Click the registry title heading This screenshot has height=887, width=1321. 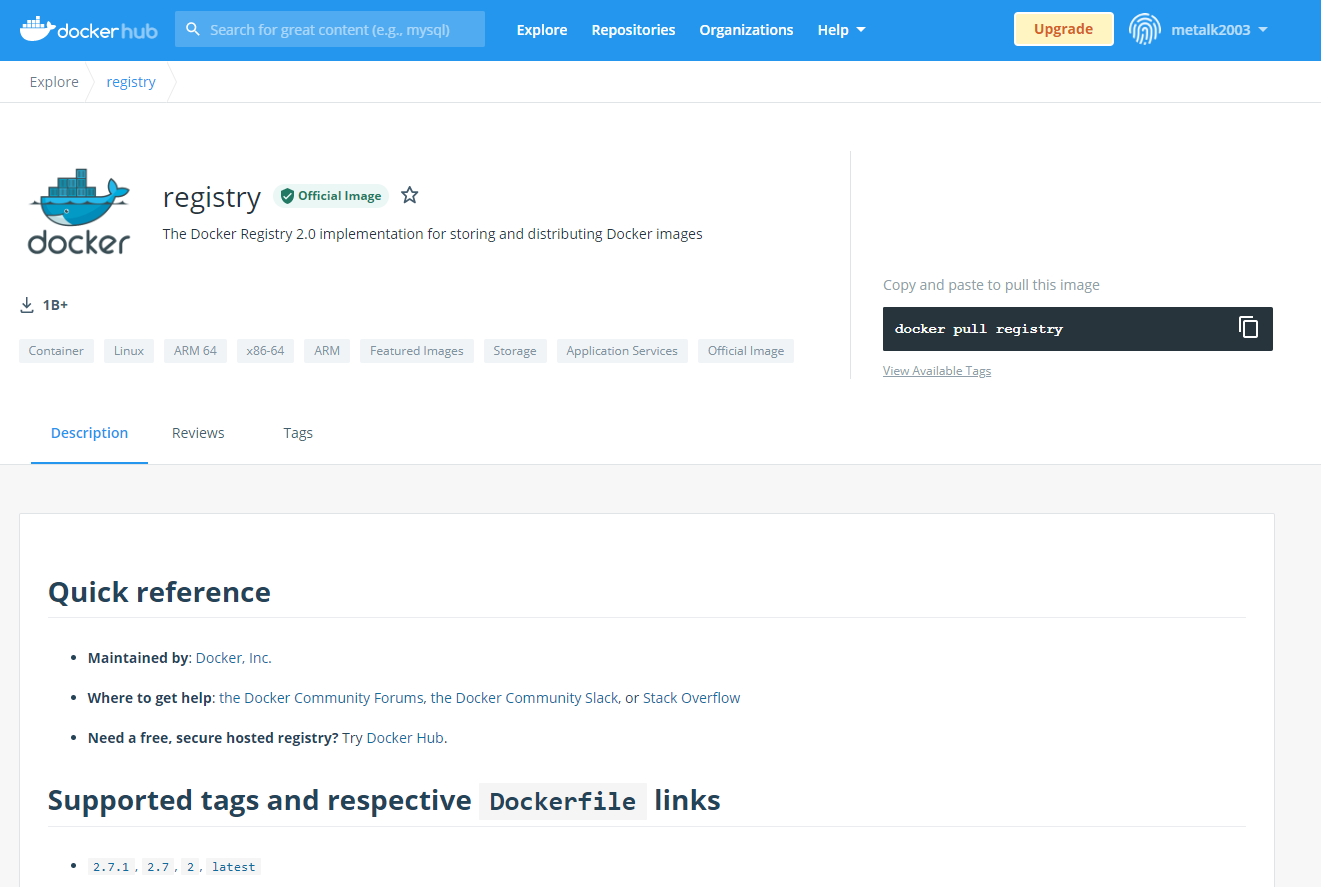pos(212,198)
